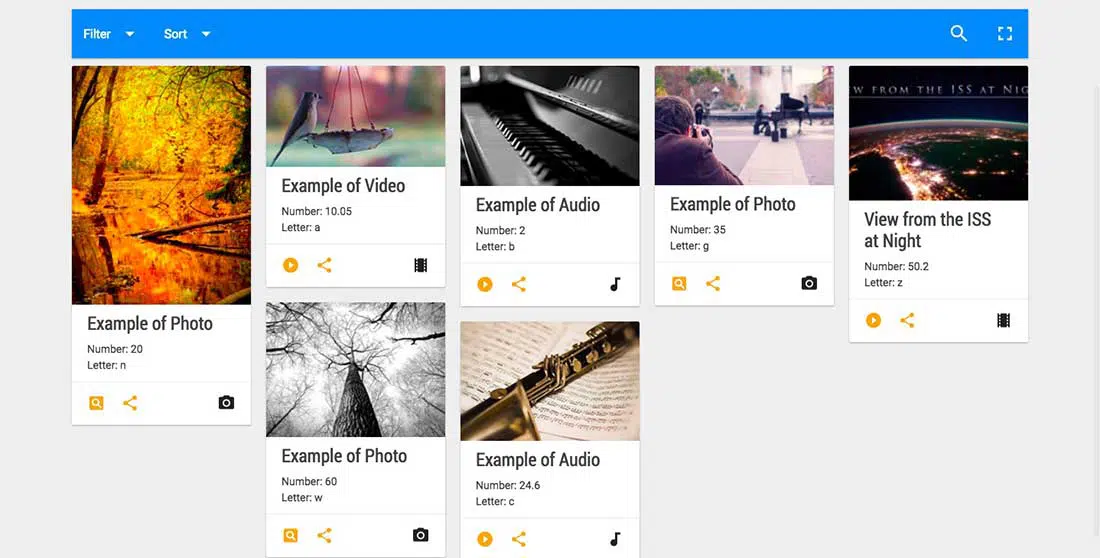The height and width of the screenshot is (558, 1100).
Task: Open the bird feeder video thumbnail
Action: click(x=355, y=116)
